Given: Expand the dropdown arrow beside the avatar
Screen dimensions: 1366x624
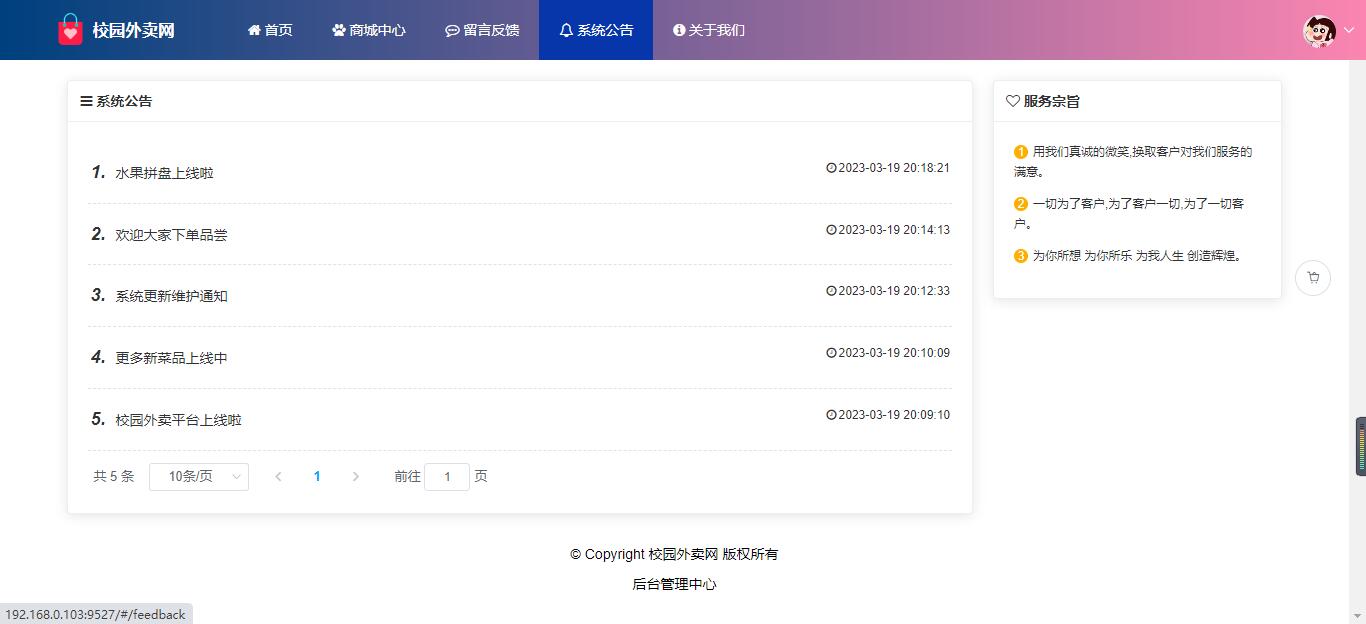Looking at the screenshot, I should (1348, 30).
